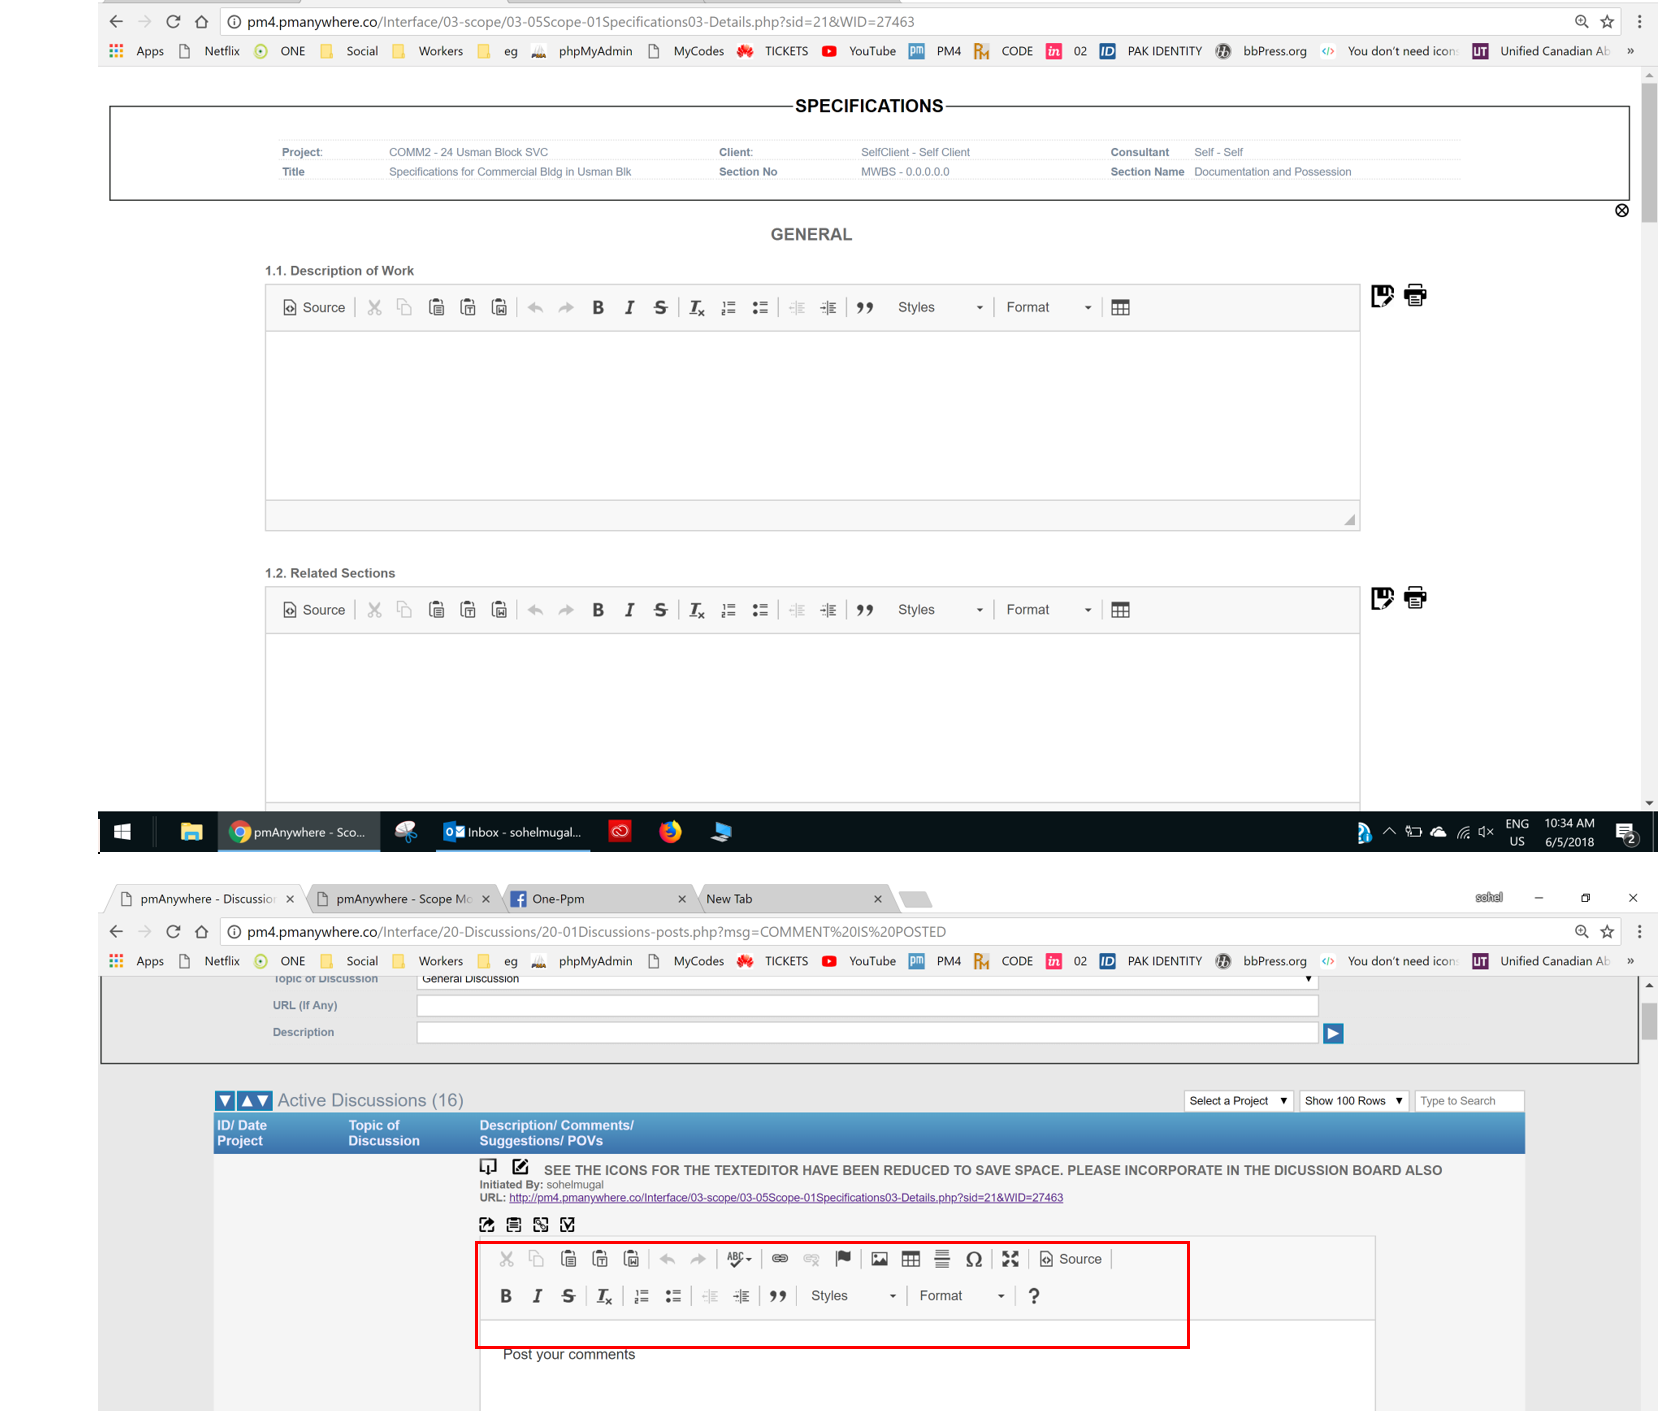This screenshot has width=1663, height=1411.
Task: Click print icon beside Related Sections editor
Action: [x=1415, y=598]
